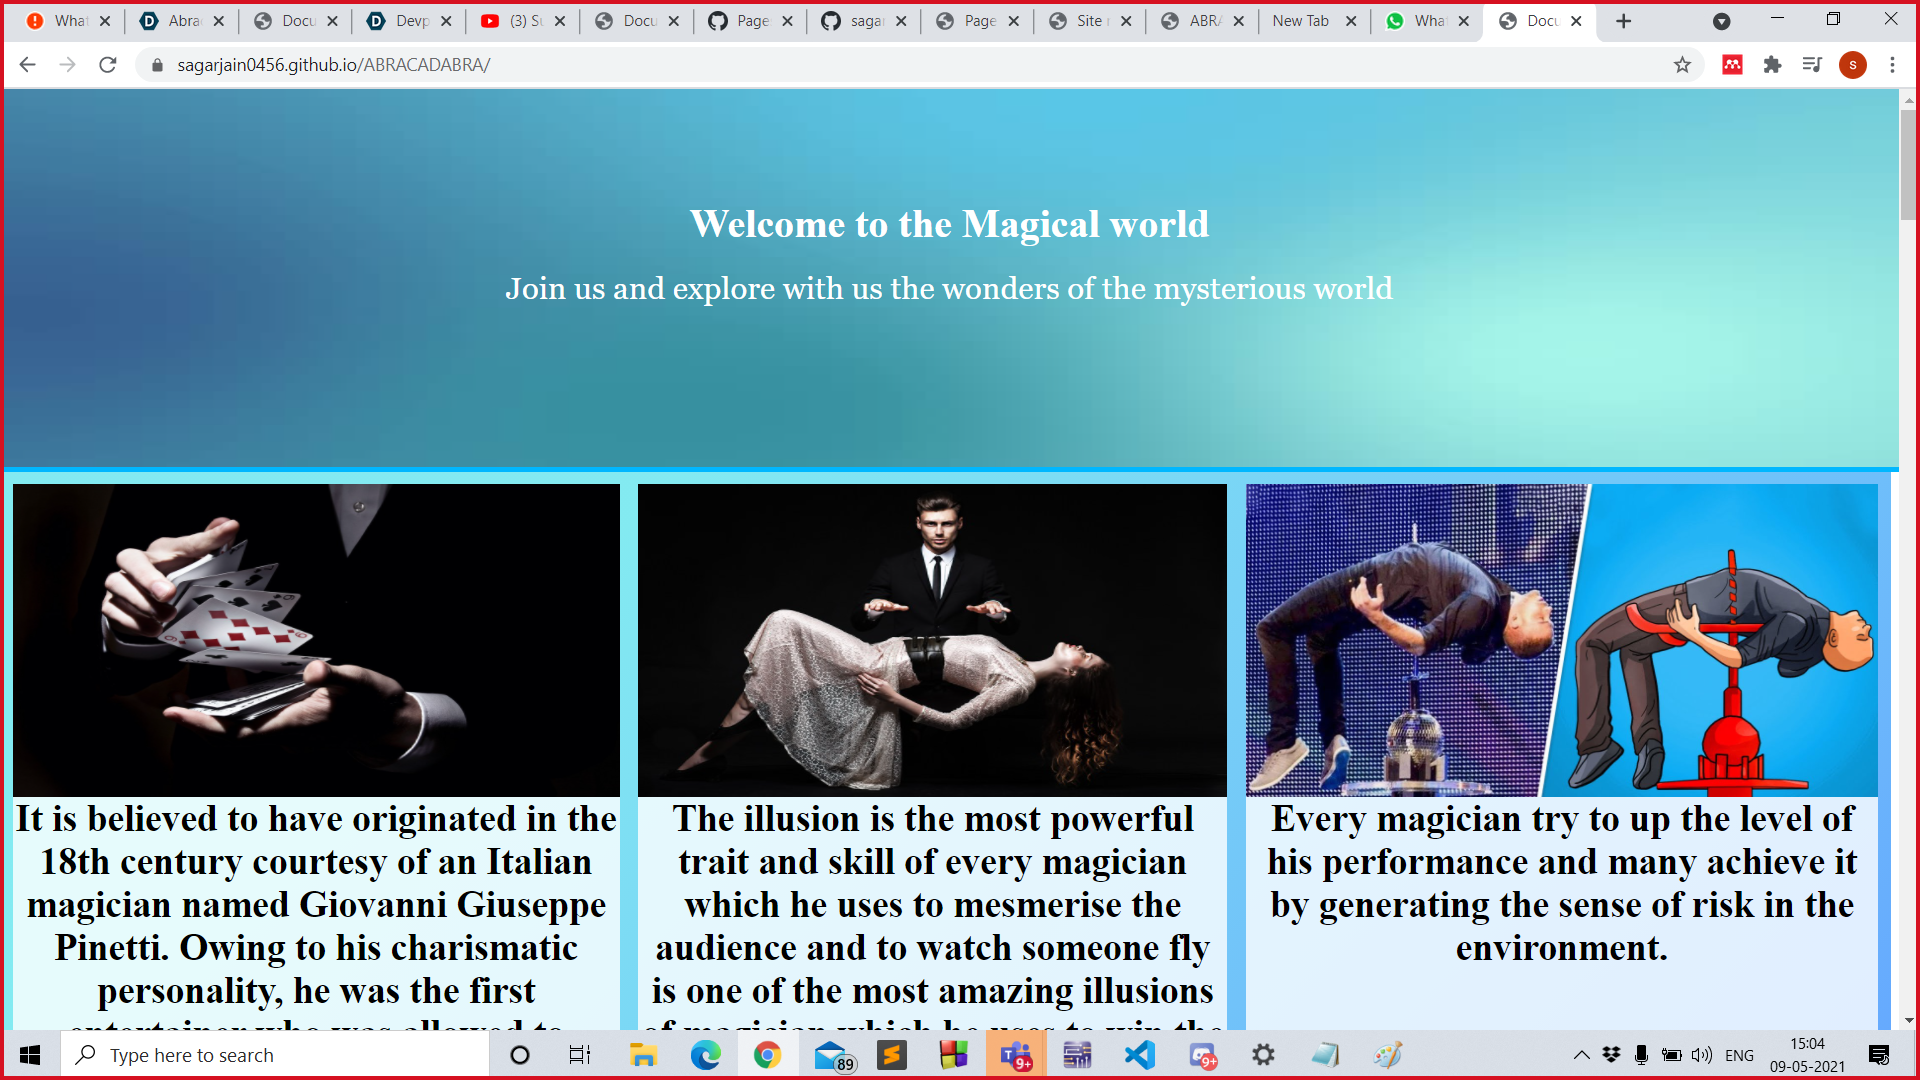Open Sublime Text from the taskbar
The height and width of the screenshot is (1080, 1920).
[891, 1055]
